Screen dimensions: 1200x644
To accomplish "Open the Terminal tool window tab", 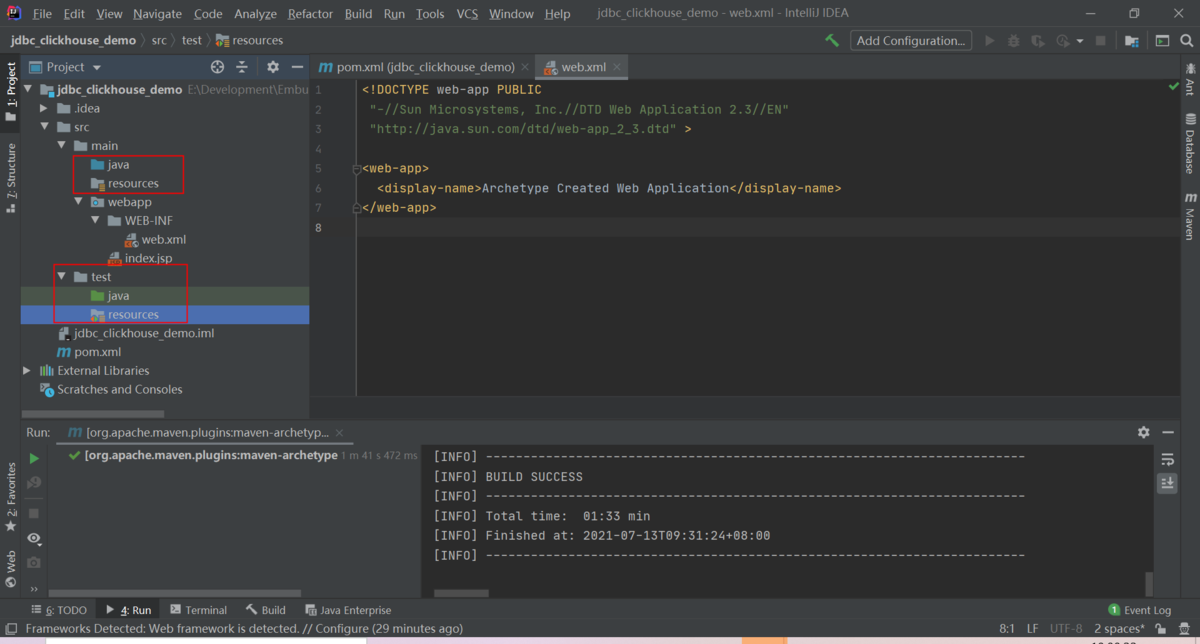I will pyautogui.click(x=198, y=610).
